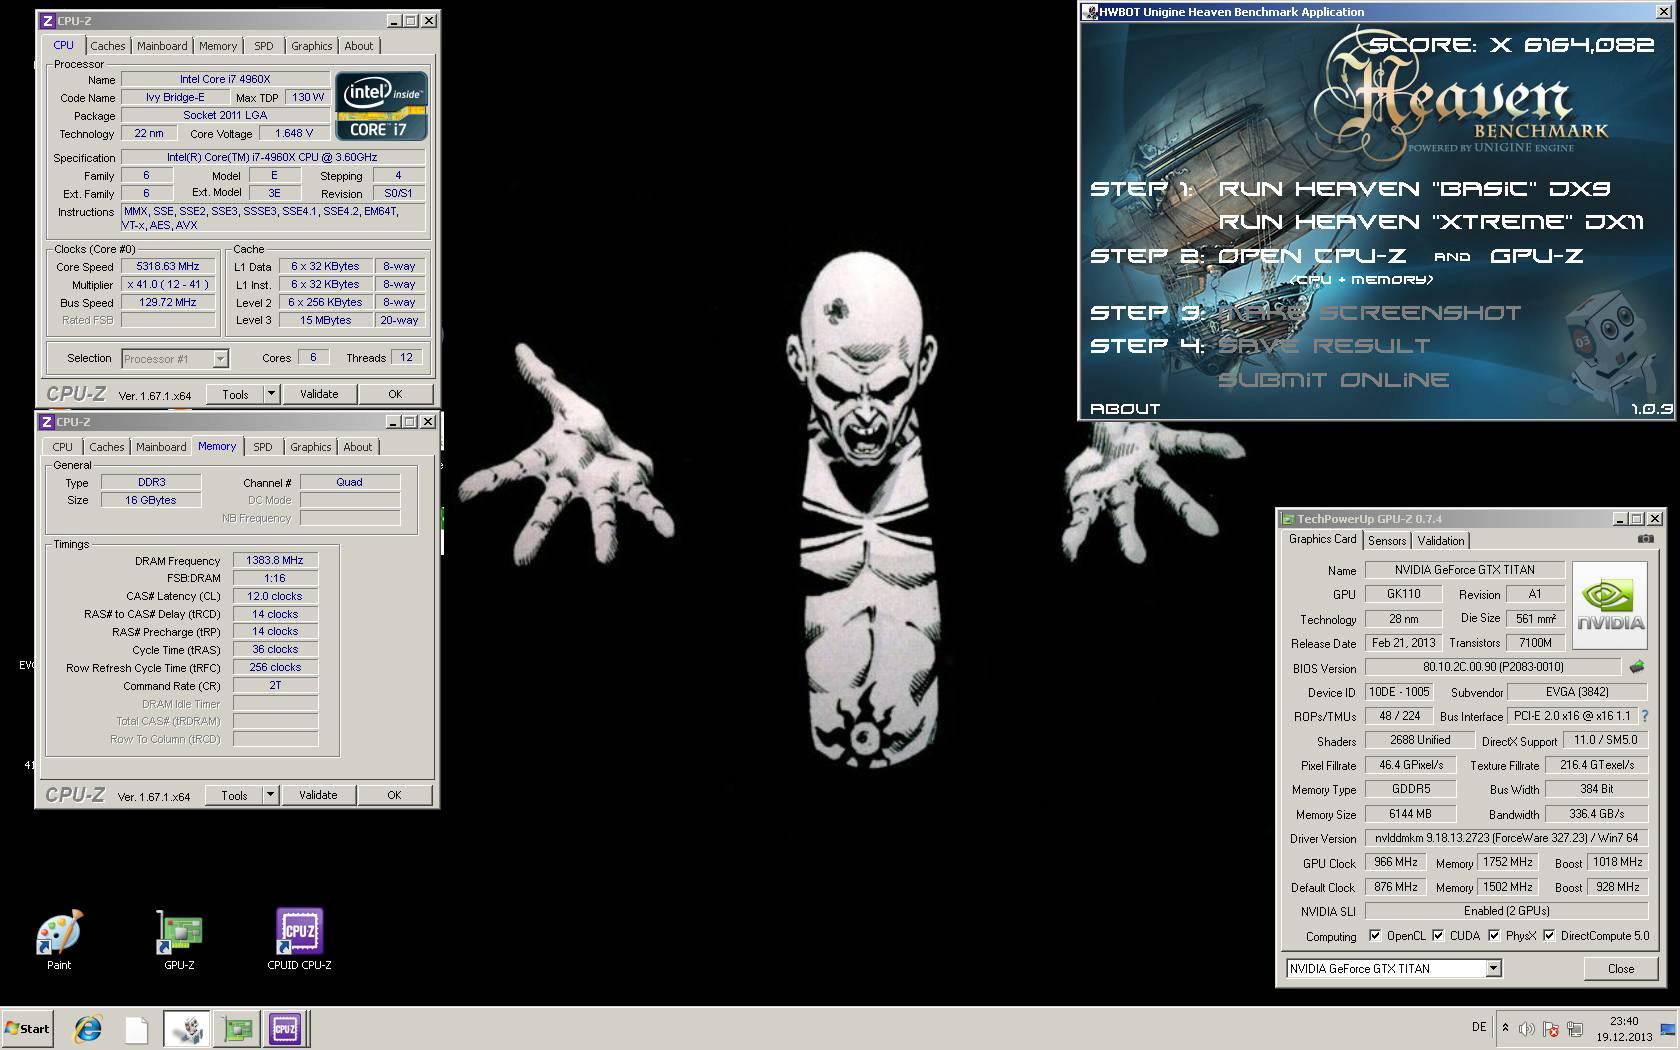Click OK in top CPU-Z window

click(395, 394)
